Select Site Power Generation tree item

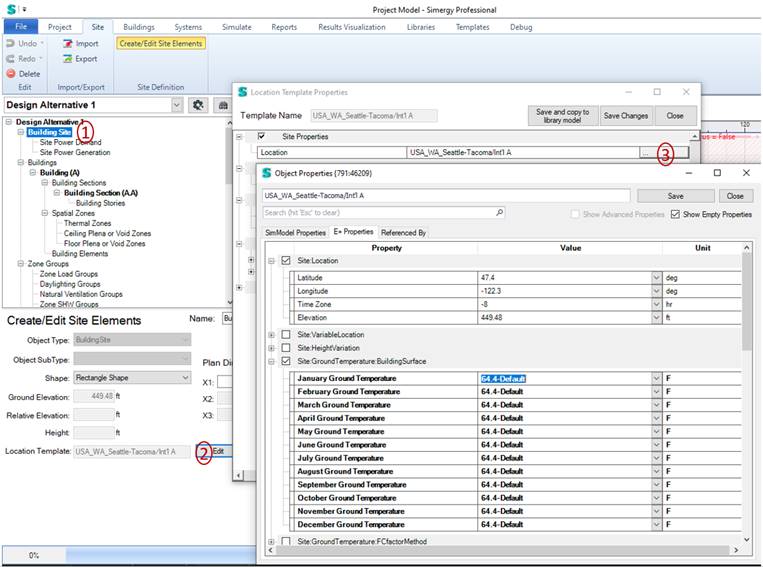tap(75, 152)
